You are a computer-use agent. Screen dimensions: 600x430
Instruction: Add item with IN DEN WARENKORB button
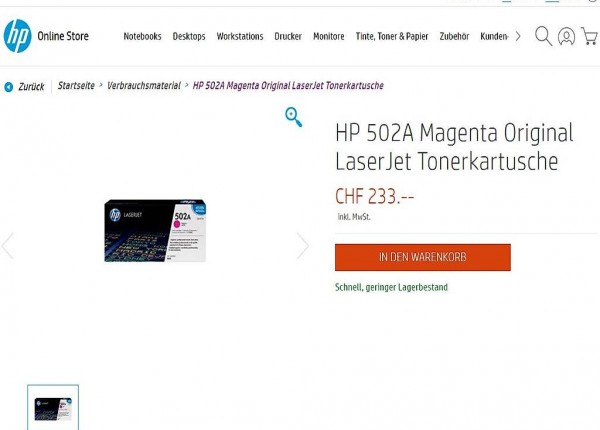[423, 257]
